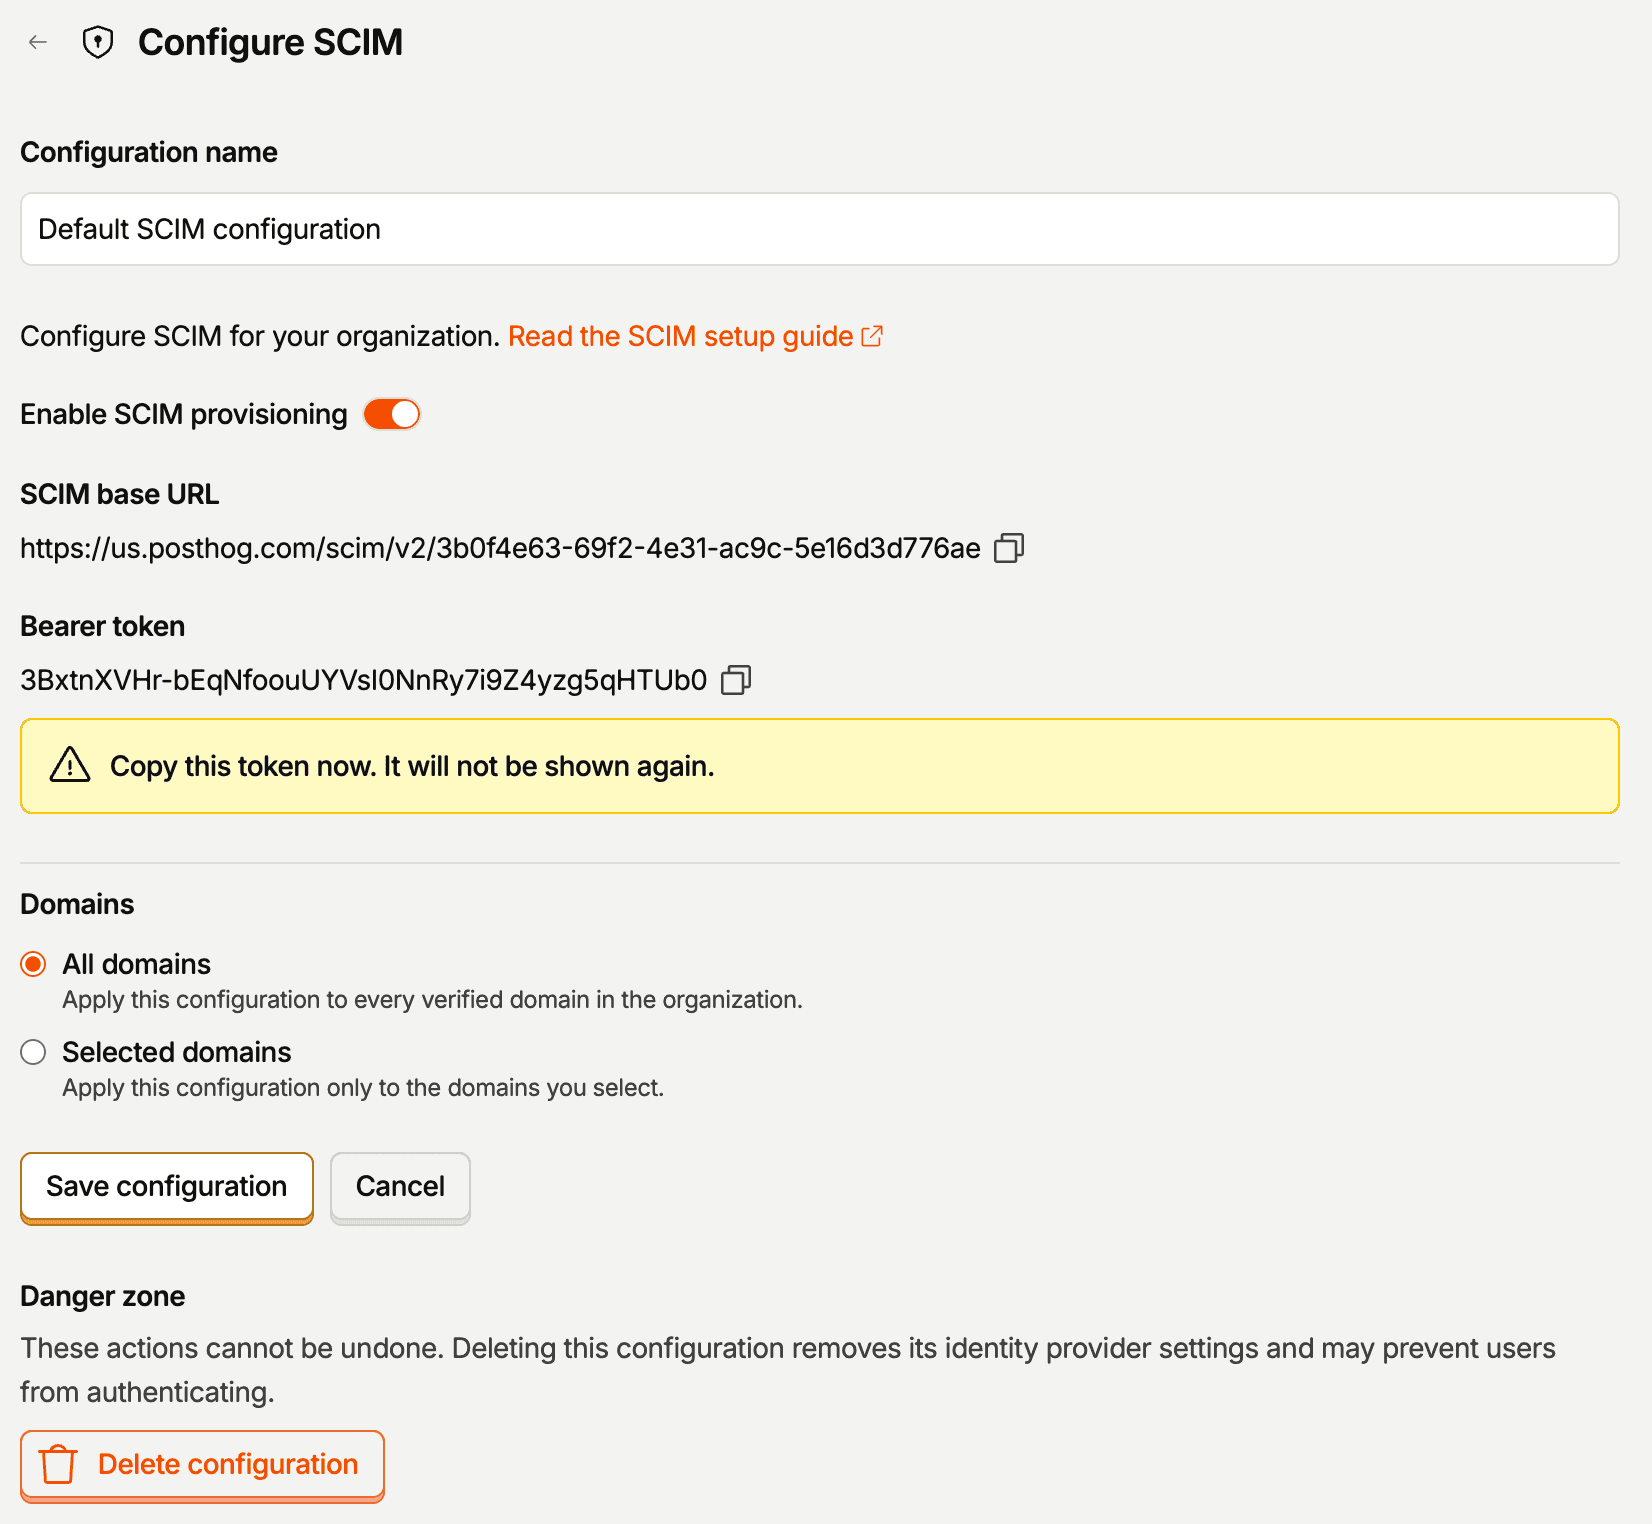Click the Configuration name input field
1652x1524 pixels.
819,229
